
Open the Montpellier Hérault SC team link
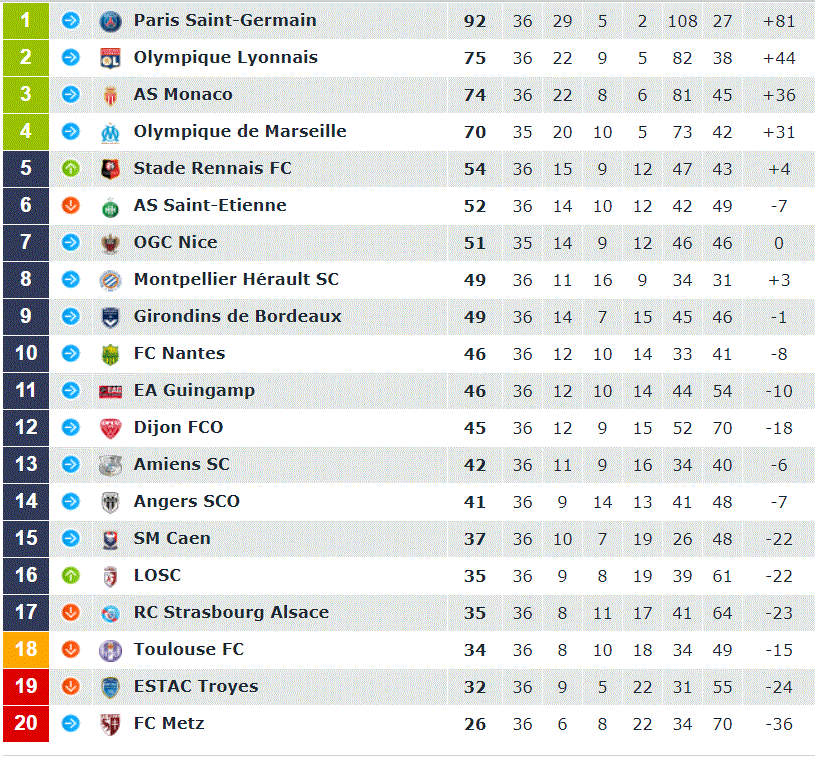click(x=236, y=279)
